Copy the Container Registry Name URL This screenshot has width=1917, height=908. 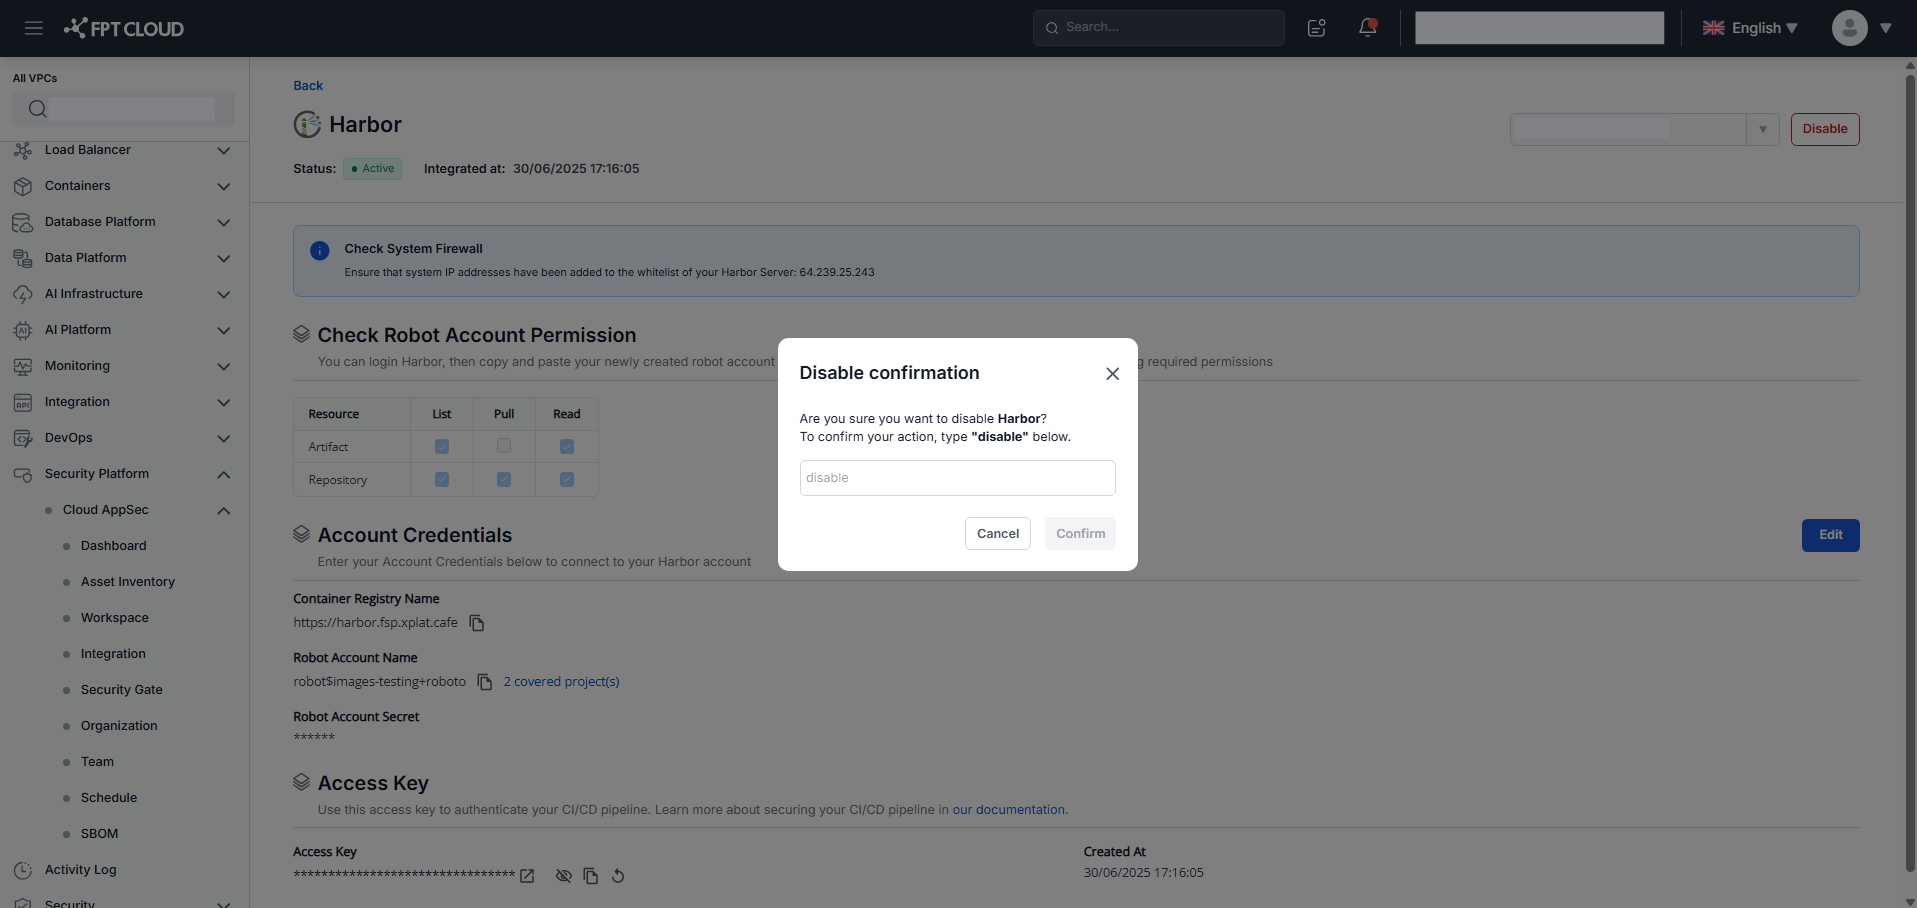point(477,623)
